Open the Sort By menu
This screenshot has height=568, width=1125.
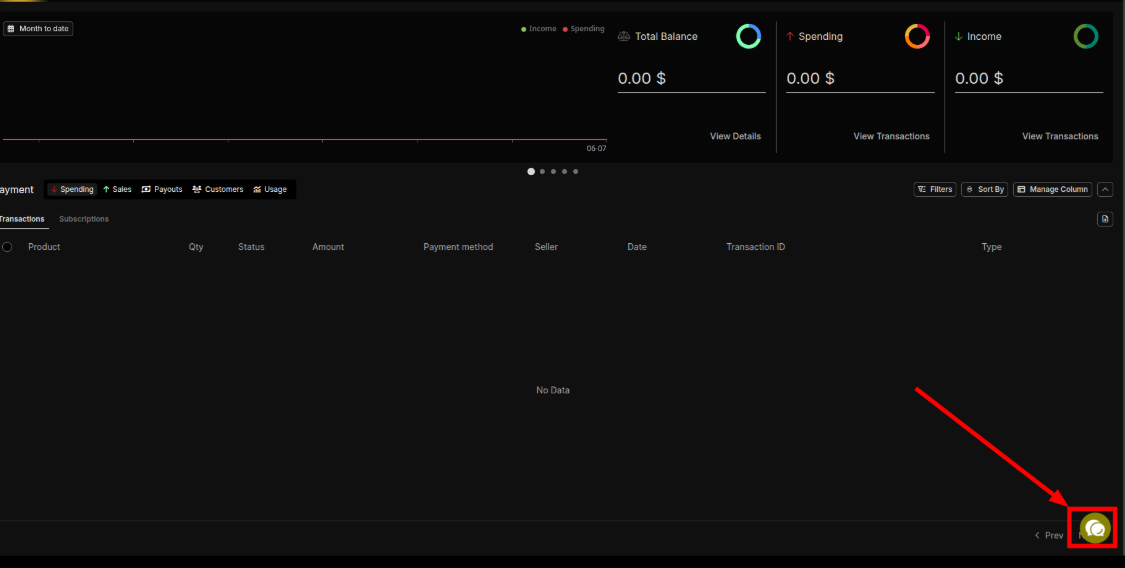tap(984, 189)
